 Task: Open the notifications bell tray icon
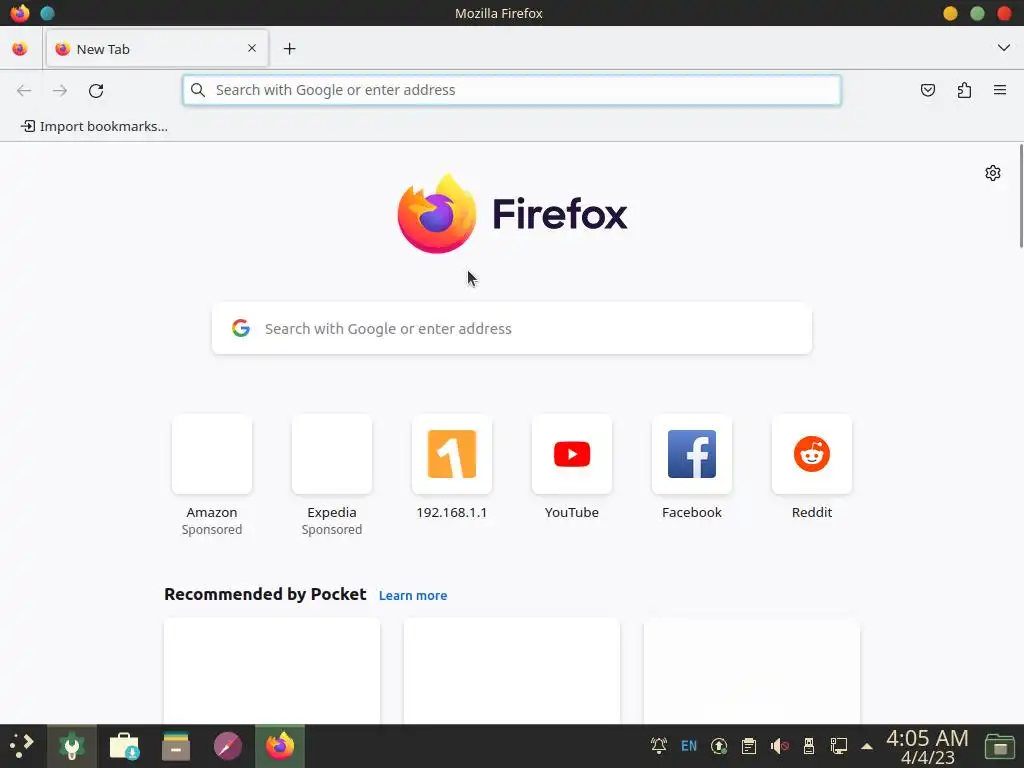(658, 745)
